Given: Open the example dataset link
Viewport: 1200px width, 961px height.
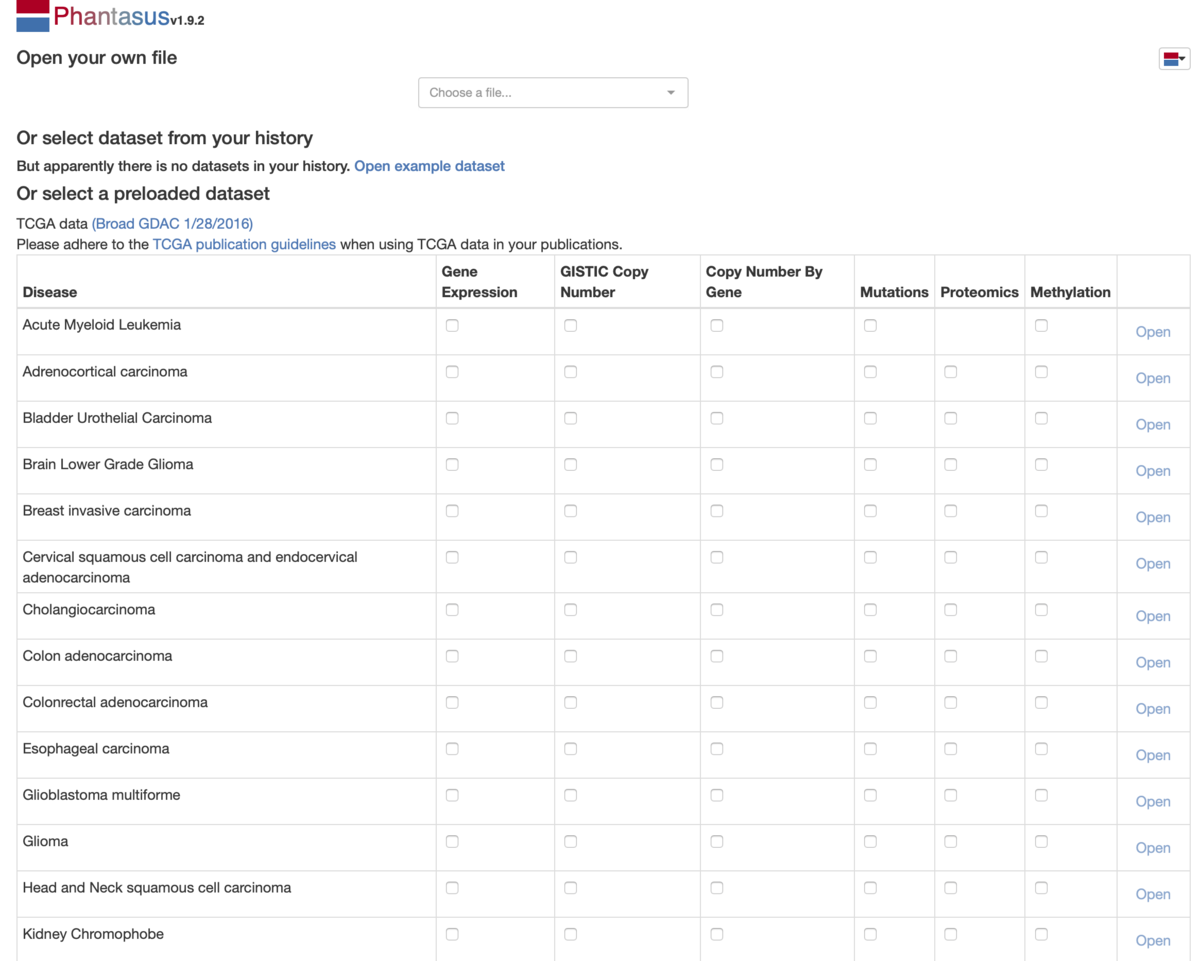Looking at the screenshot, I should click(429, 166).
